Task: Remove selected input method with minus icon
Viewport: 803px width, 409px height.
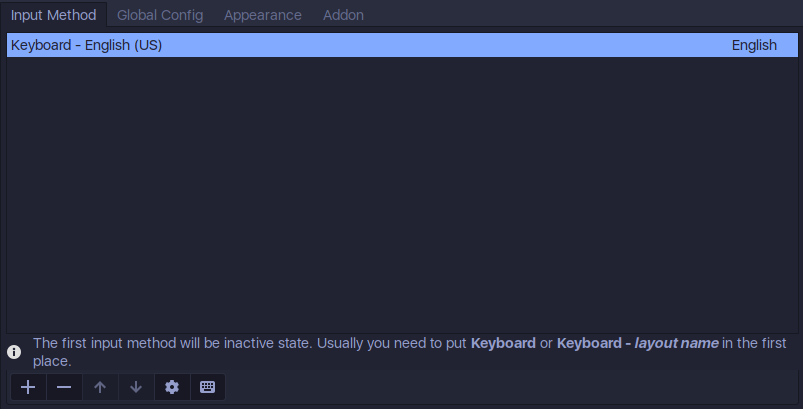Action: point(64,387)
